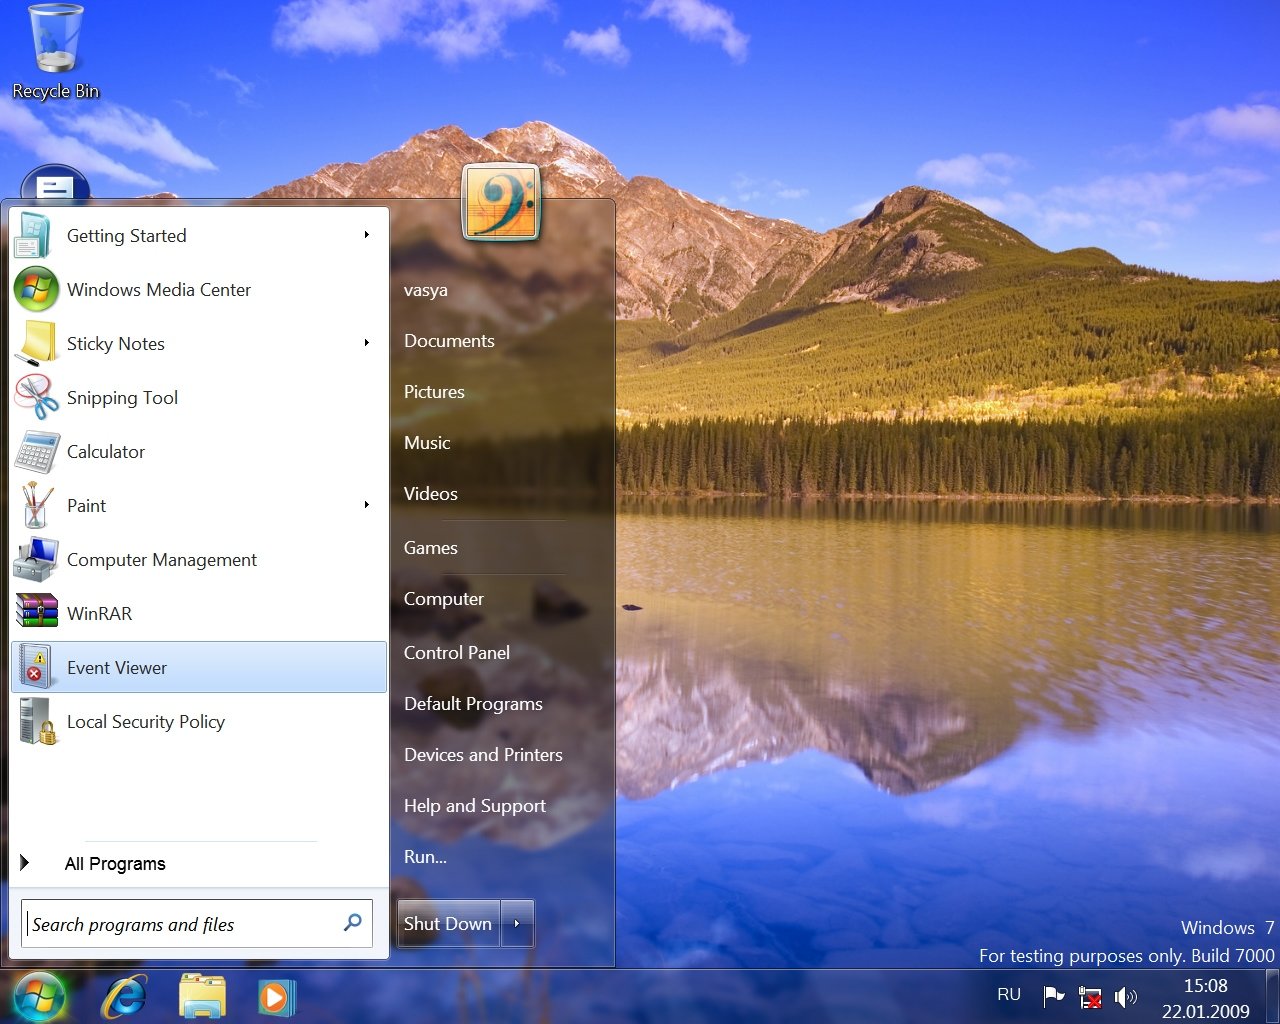Click the network disconnected tray icon
1280x1024 pixels.
pos(1090,997)
